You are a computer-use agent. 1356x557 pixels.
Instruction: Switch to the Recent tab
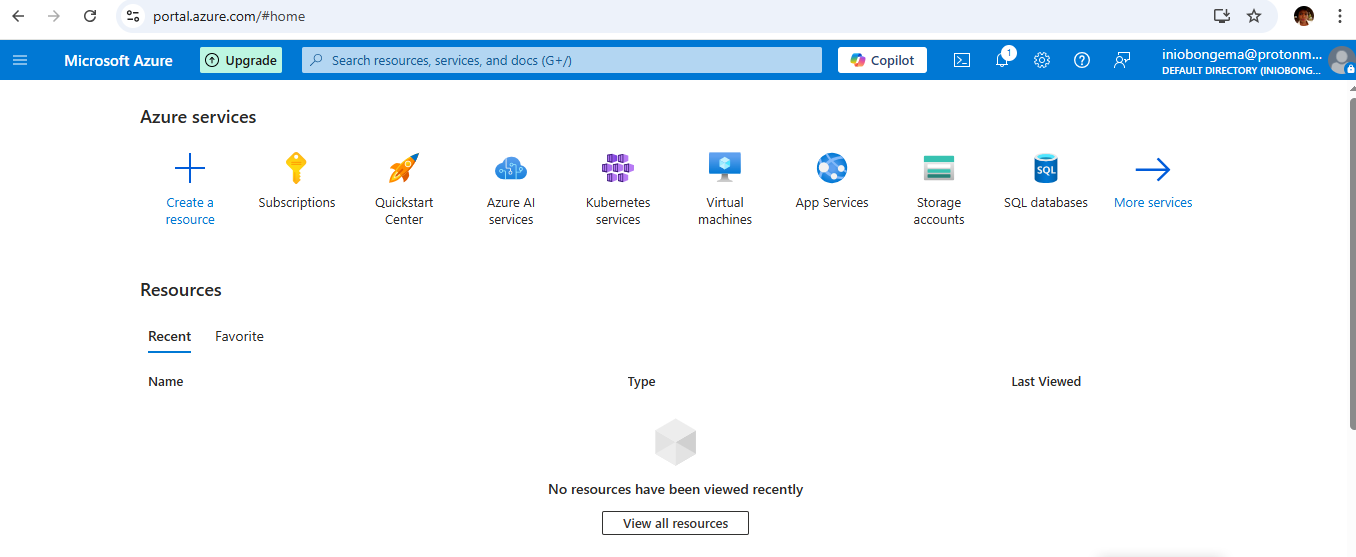click(169, 337)
